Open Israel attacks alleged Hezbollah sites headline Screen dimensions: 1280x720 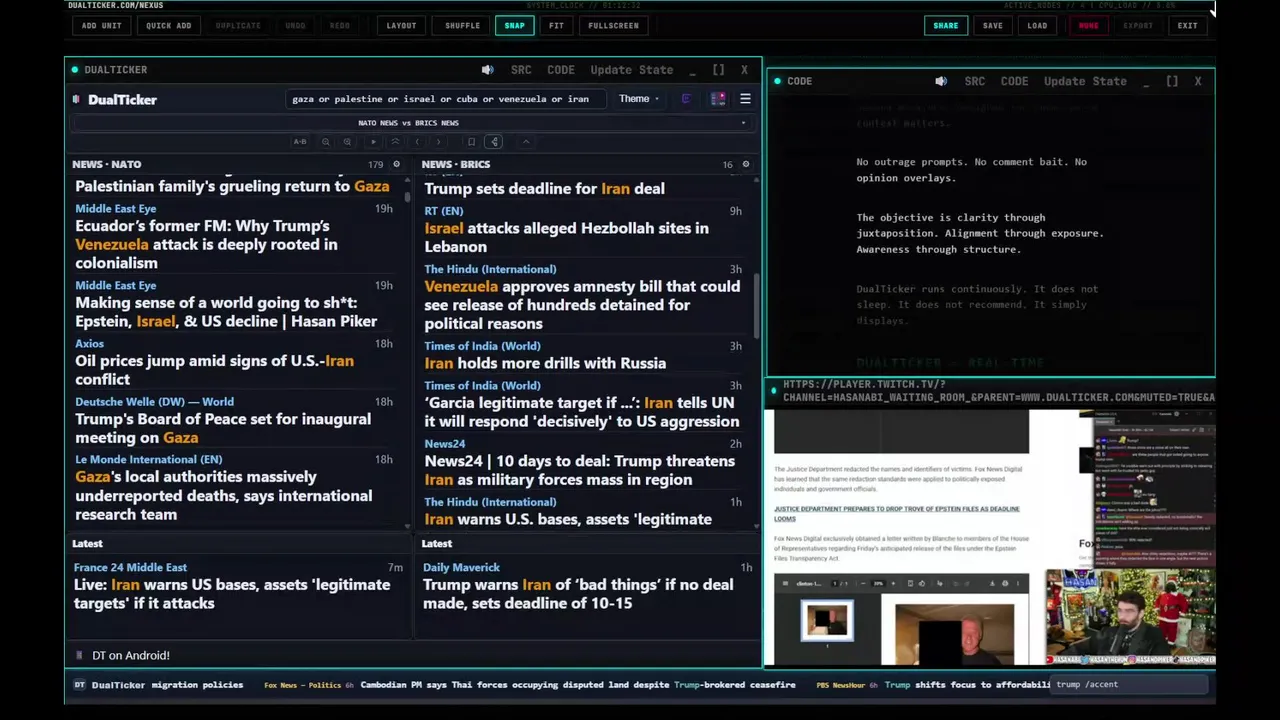tap(566, 237)
